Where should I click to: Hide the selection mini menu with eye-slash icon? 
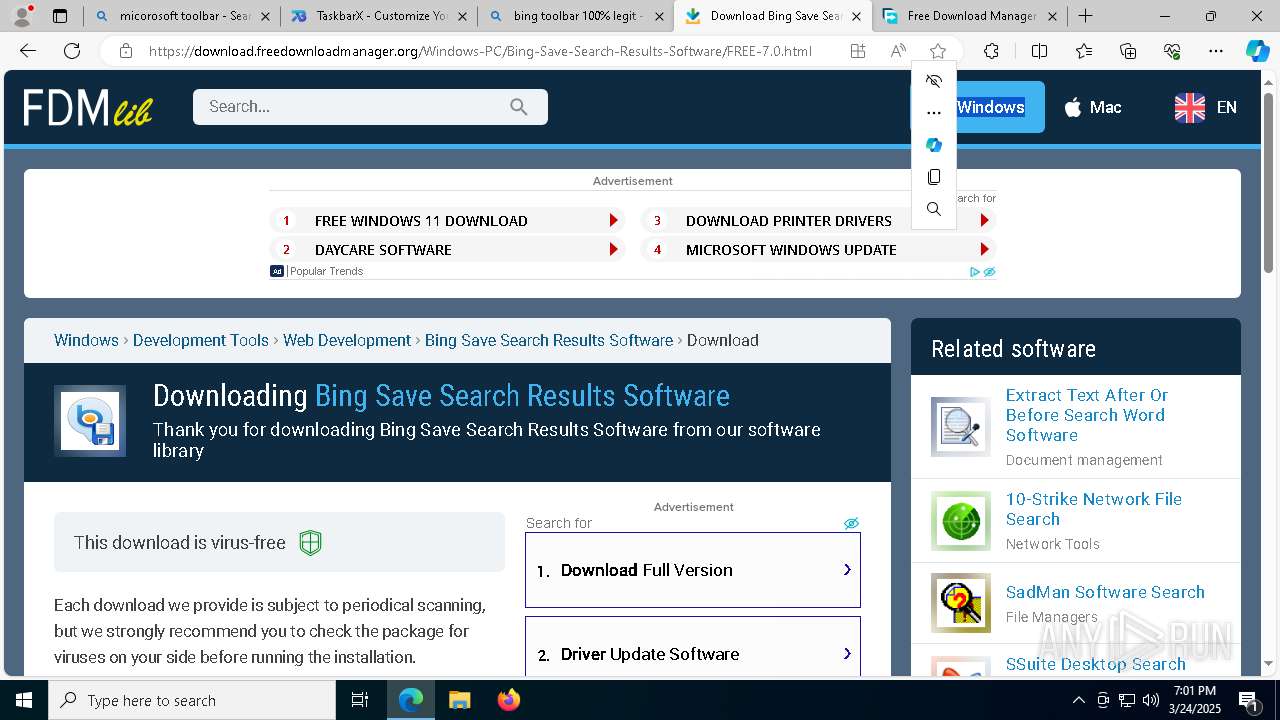934,81
